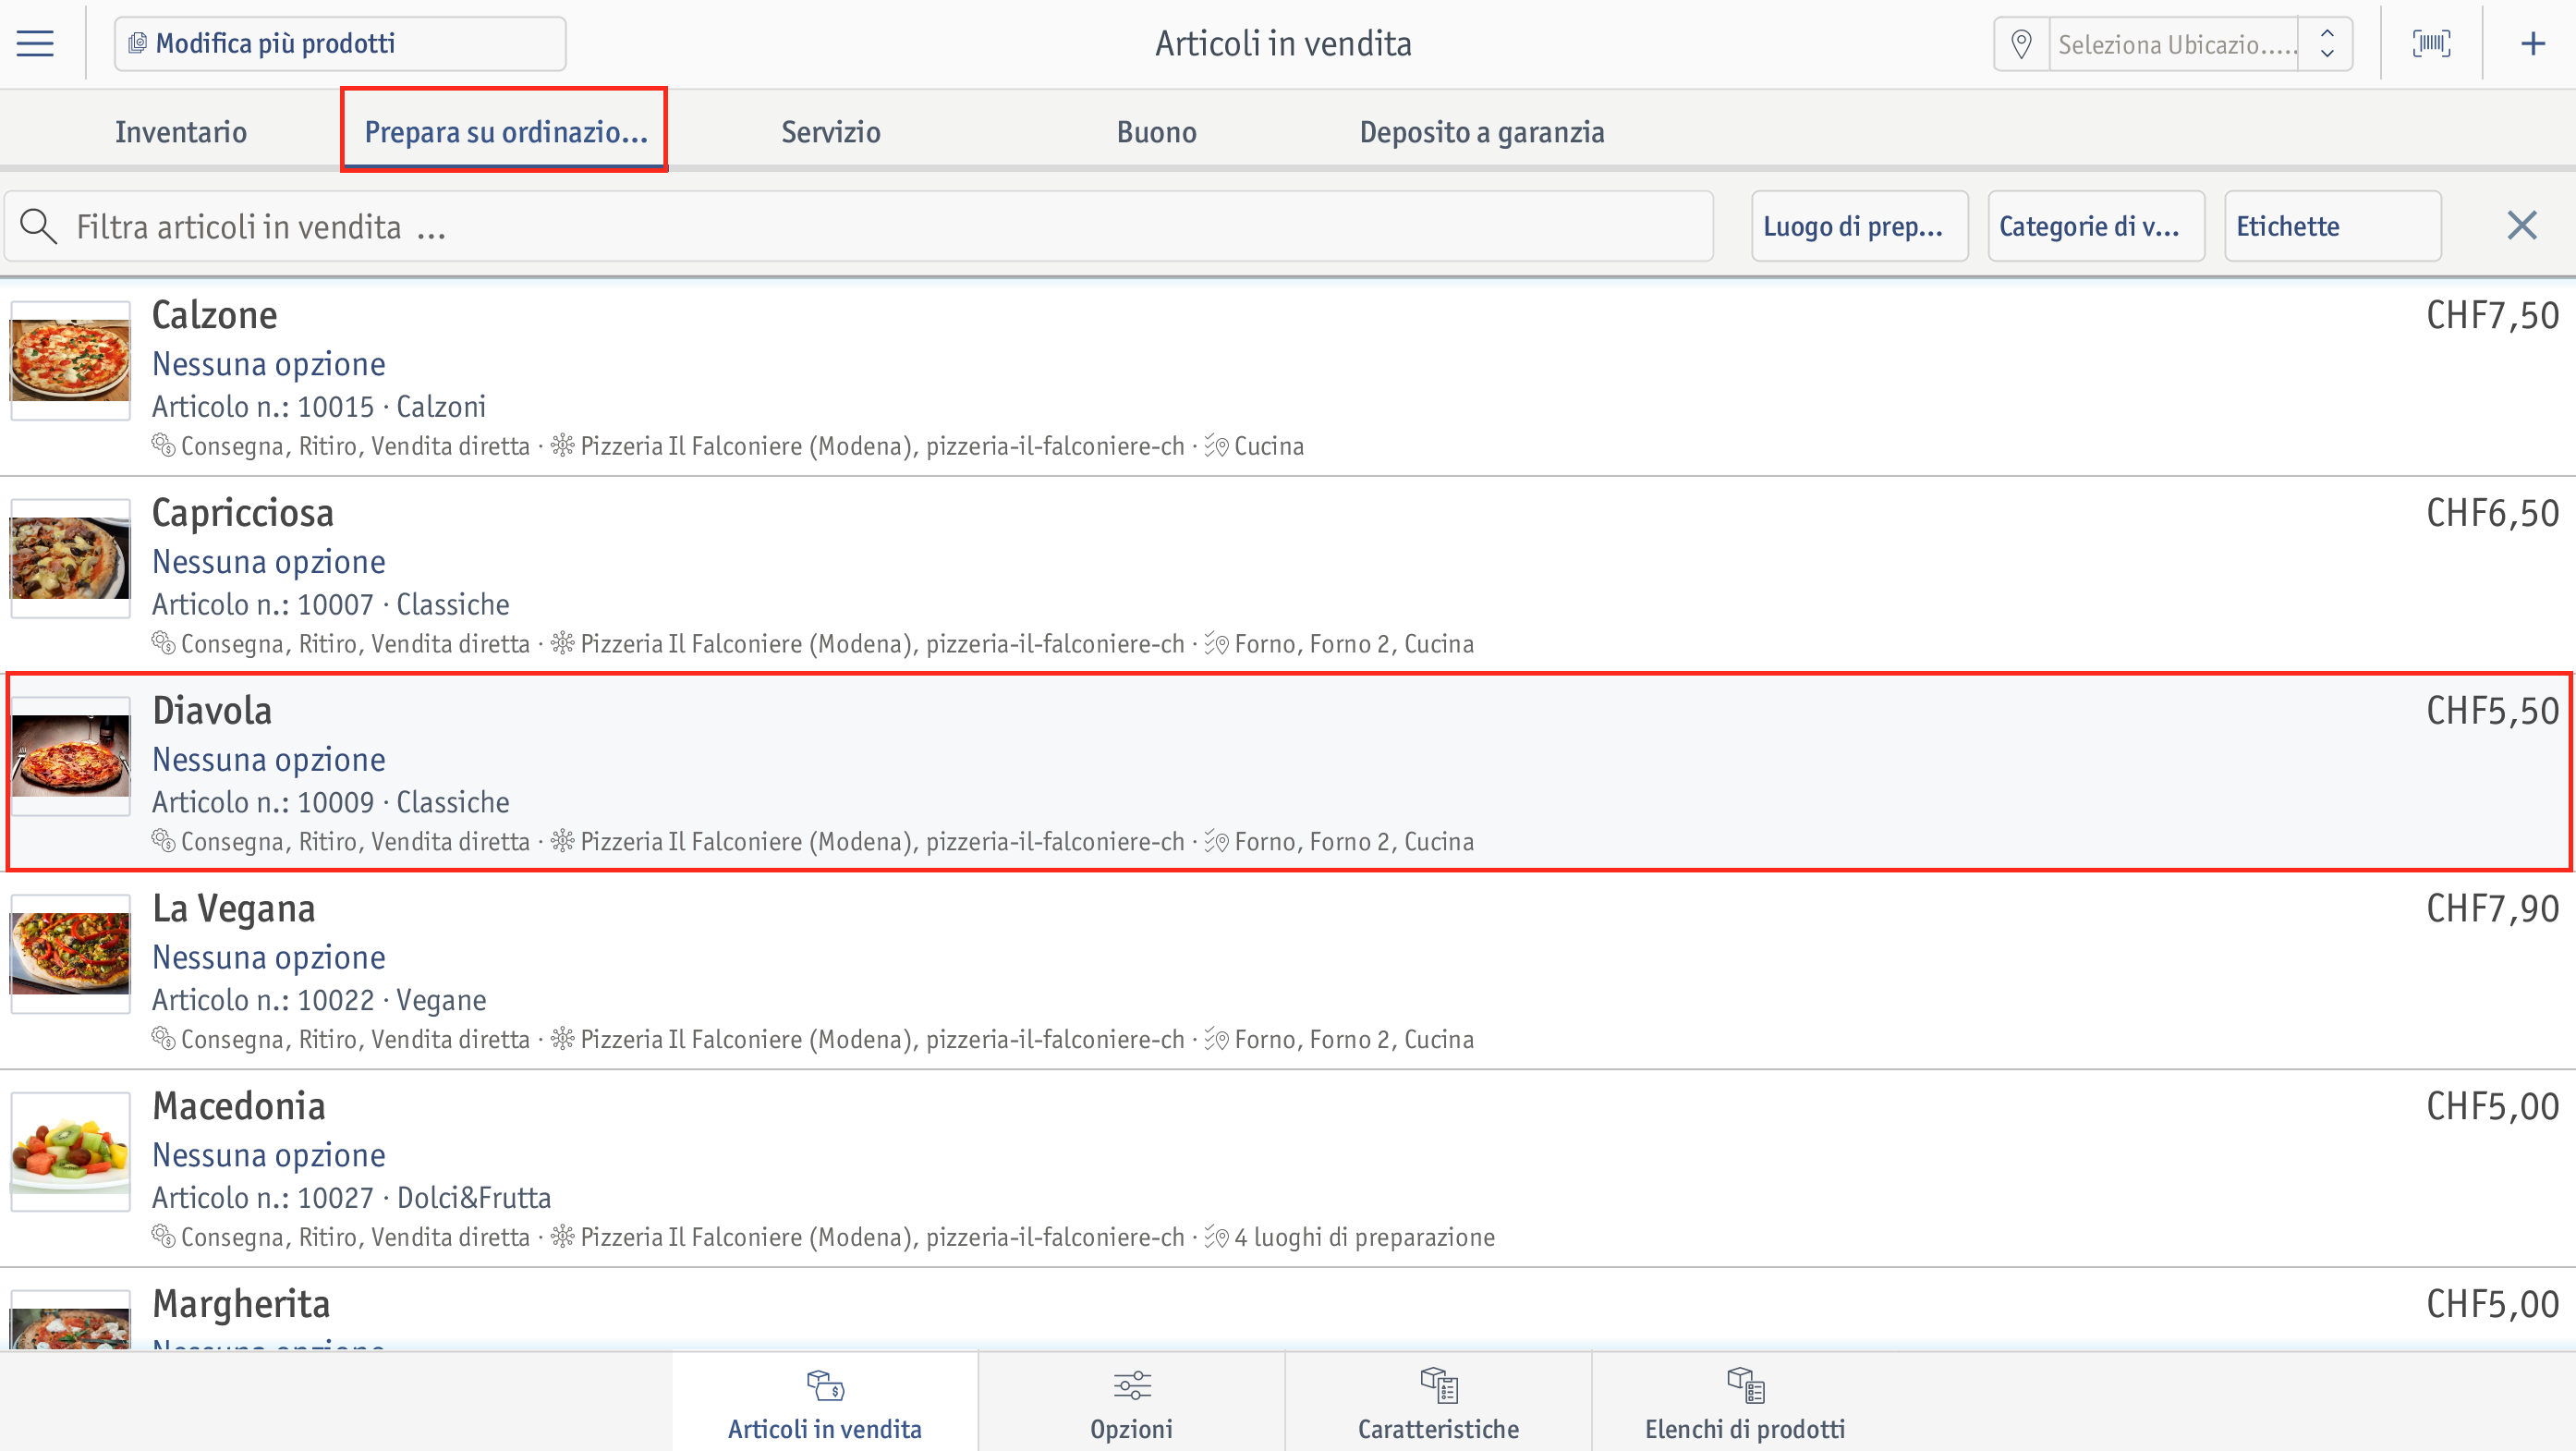Screen dimensions: 2576x1451
Task: Select the Calzone article title
Action: [214, 314]
